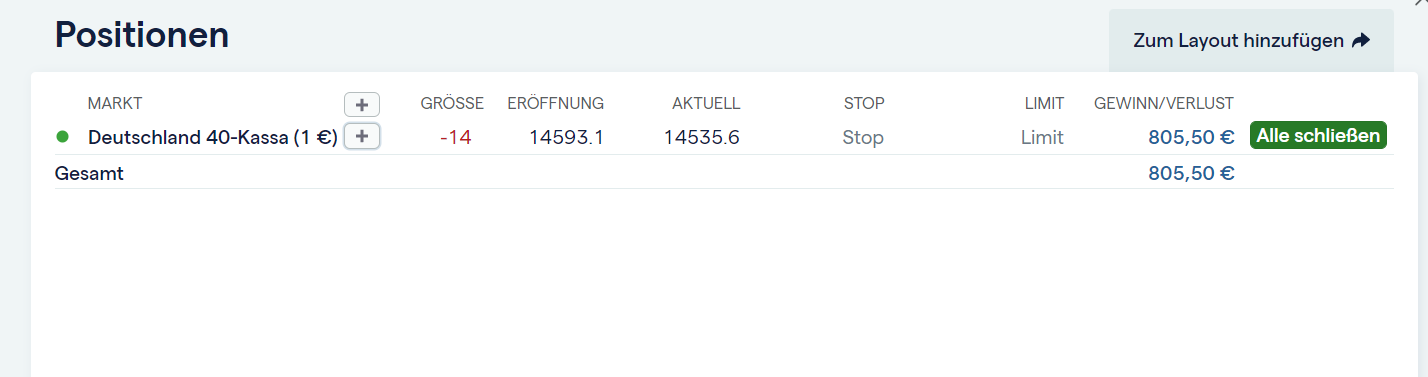This screenshot has height=377, width=1428.
Task: Close the position with Alle schließen
Action: (1318, 136)
